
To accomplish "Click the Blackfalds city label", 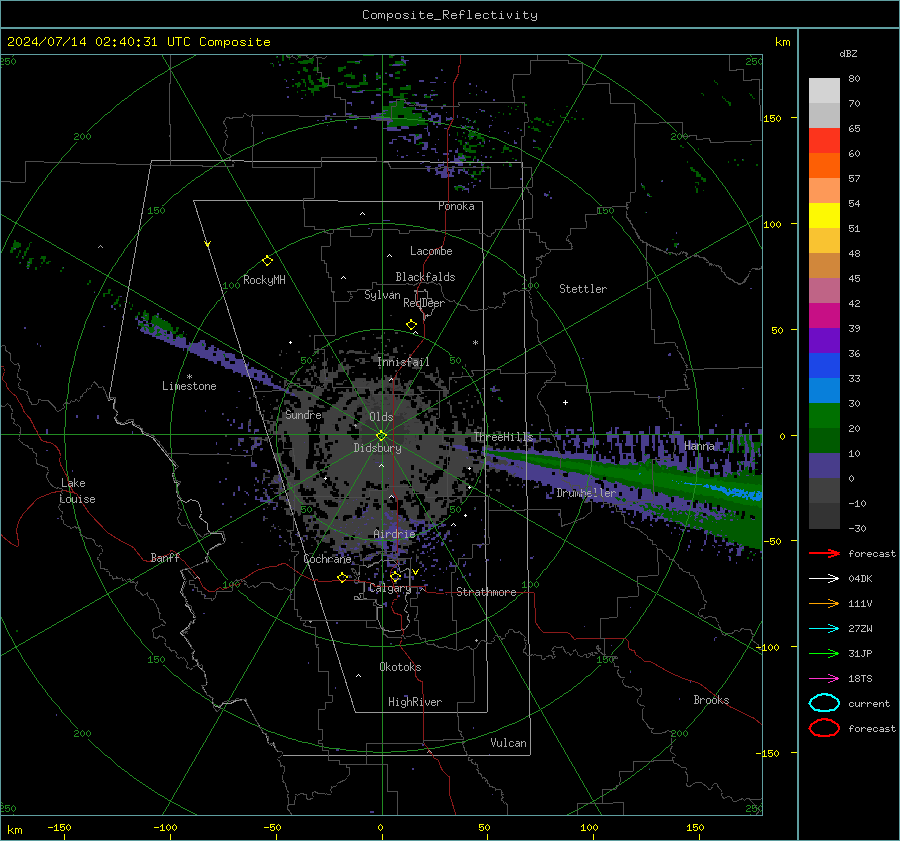I will click(x=425, y=277).
